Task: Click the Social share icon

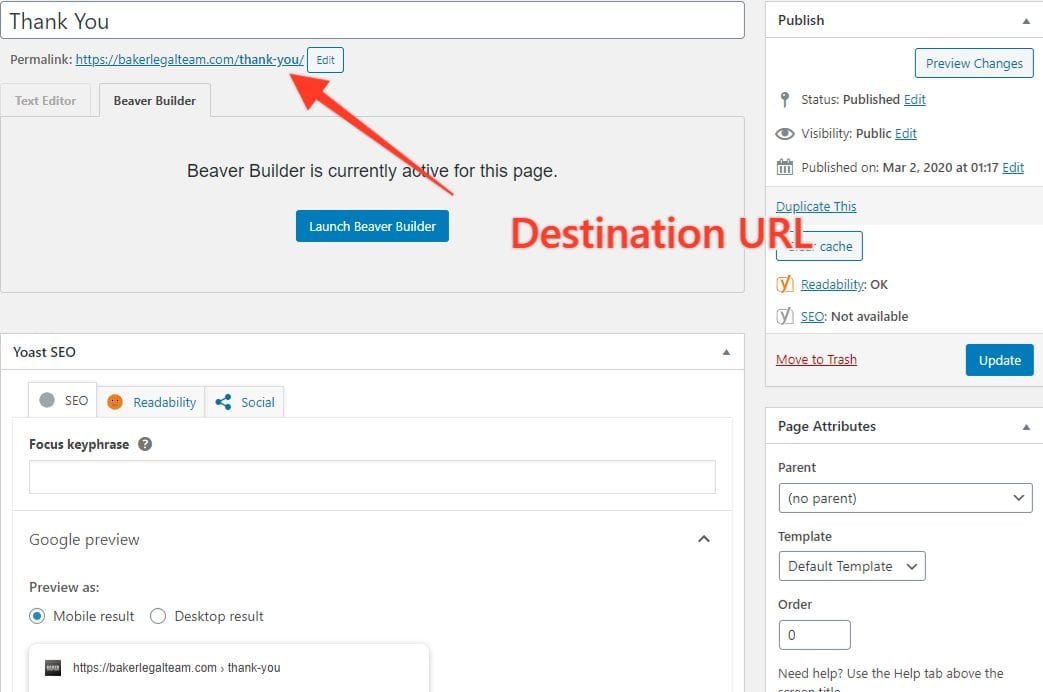Action: [224, 402]
